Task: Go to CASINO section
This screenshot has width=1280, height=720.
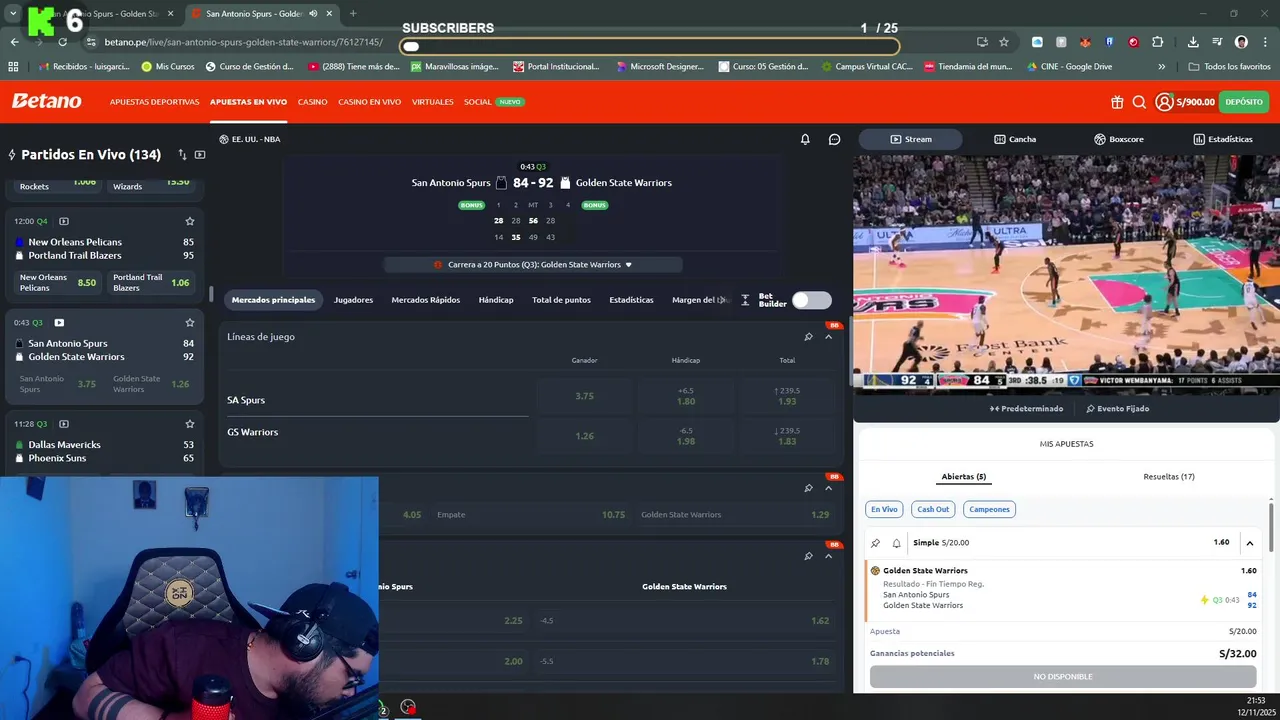Action: tap(312, 102)
